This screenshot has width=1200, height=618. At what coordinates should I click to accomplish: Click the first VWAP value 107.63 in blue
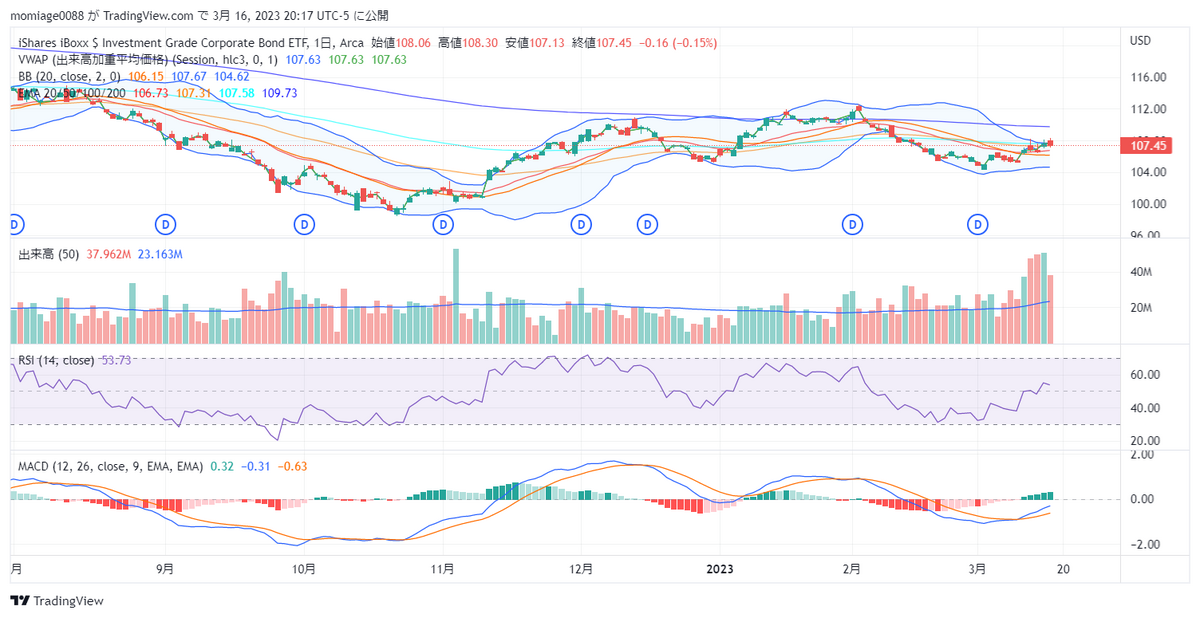303,60
